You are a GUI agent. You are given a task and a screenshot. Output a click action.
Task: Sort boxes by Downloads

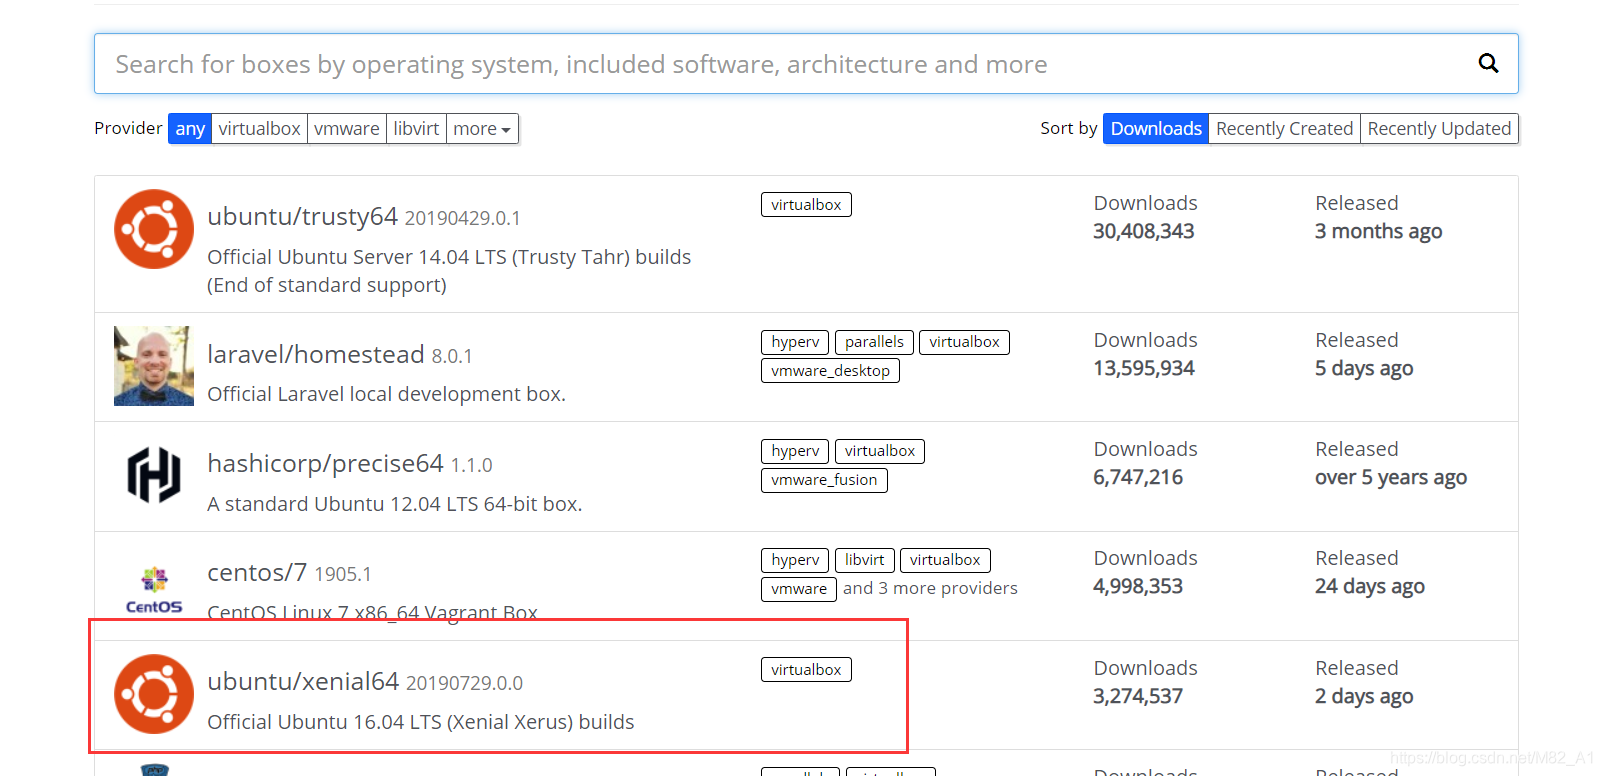[x=1156, y=129]
